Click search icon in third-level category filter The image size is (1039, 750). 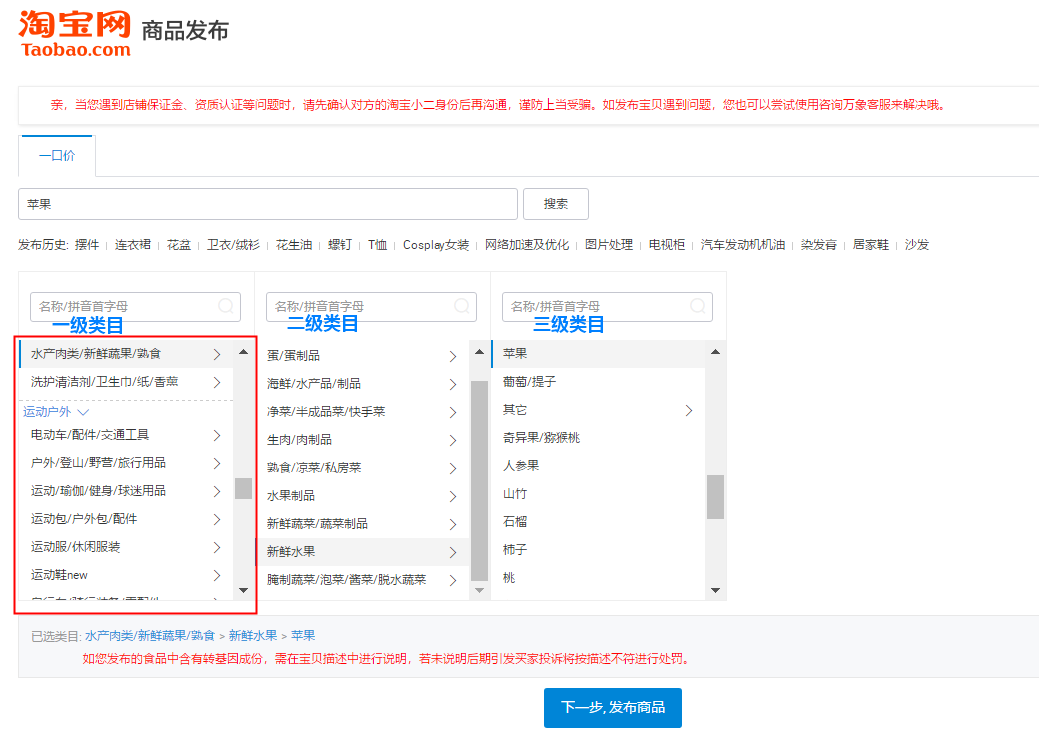pos(698,306)
